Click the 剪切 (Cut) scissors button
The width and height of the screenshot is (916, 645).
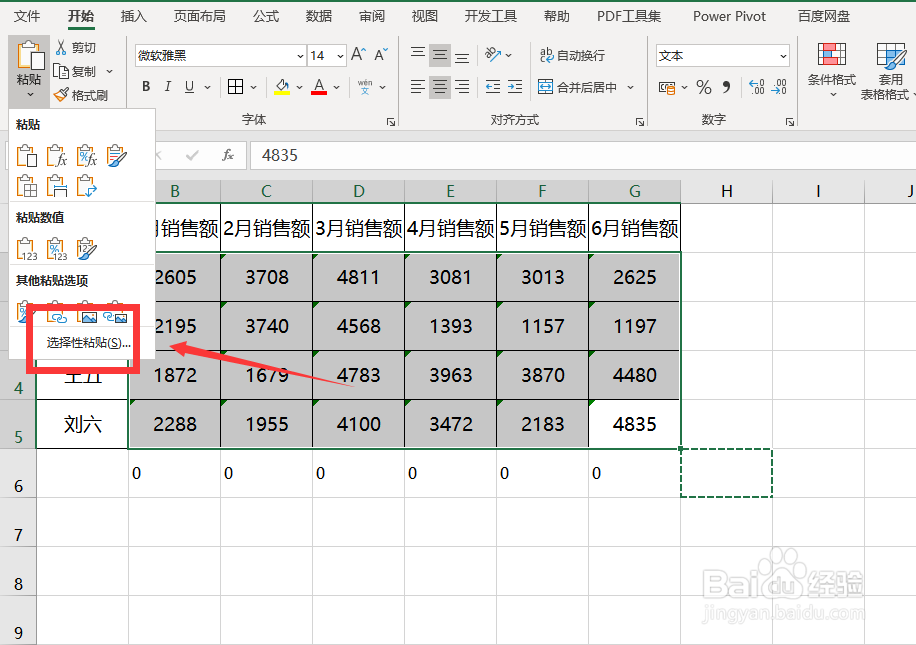click(x=75, y=47)
